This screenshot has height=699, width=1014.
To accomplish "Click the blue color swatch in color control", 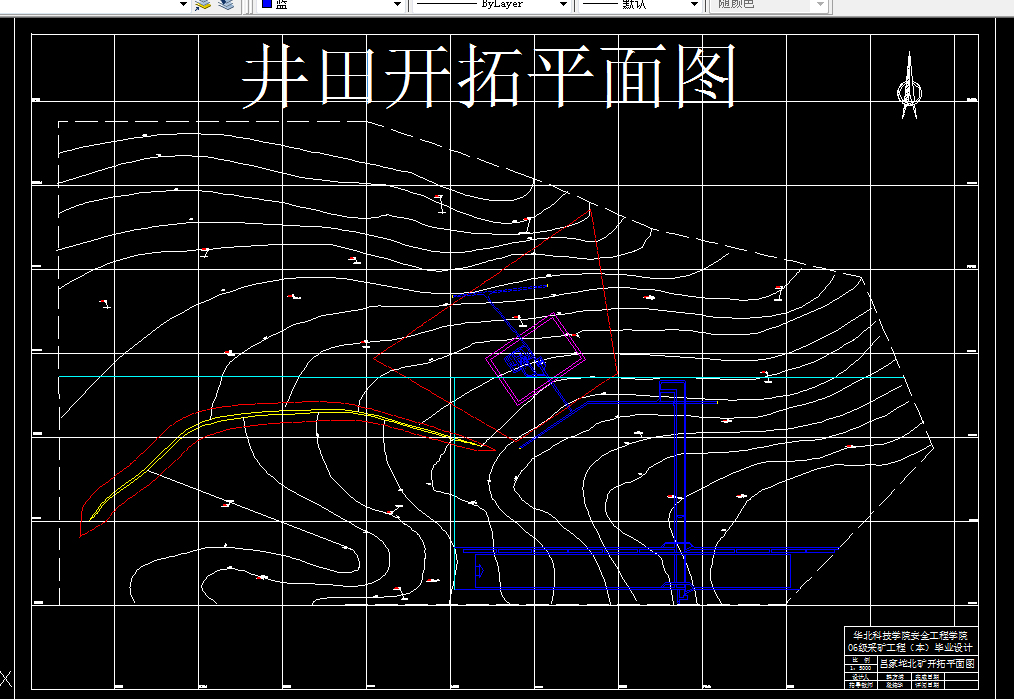I will (x=266, y=6).
